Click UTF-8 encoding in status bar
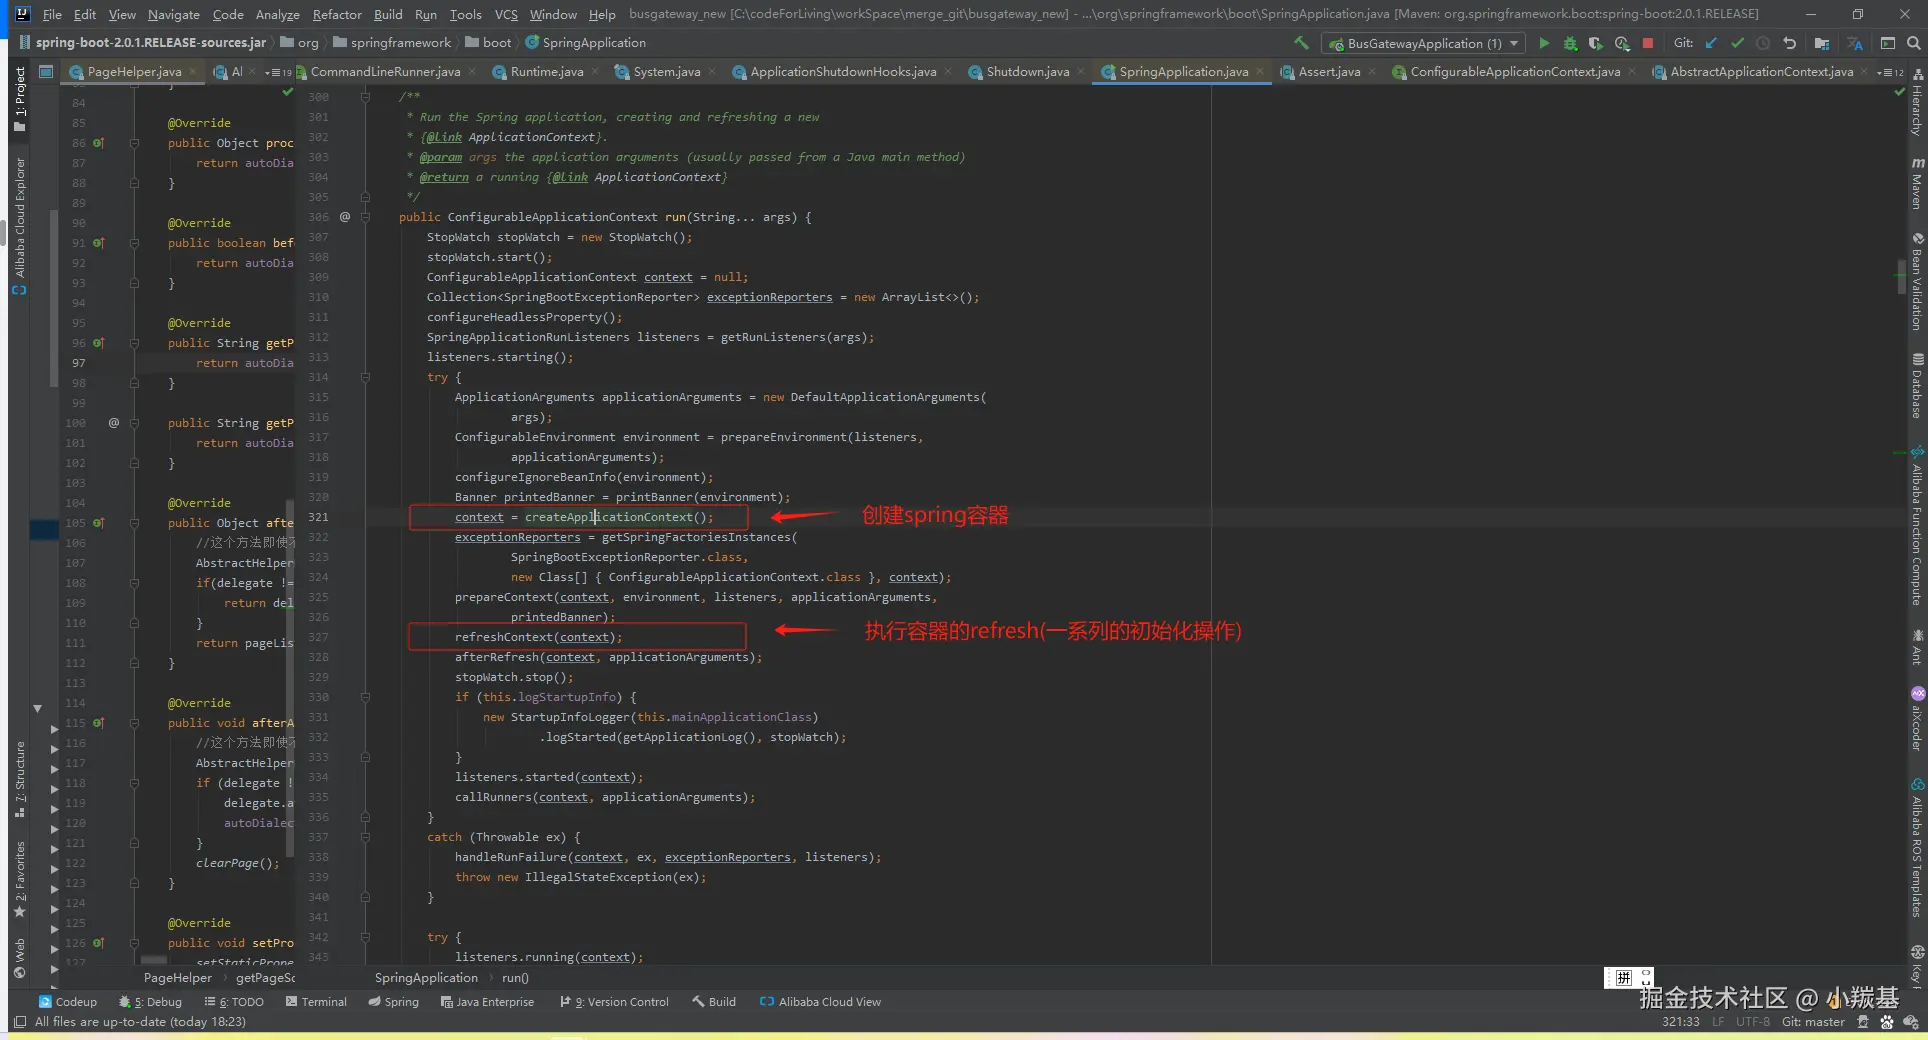 click(1753, 1022)
